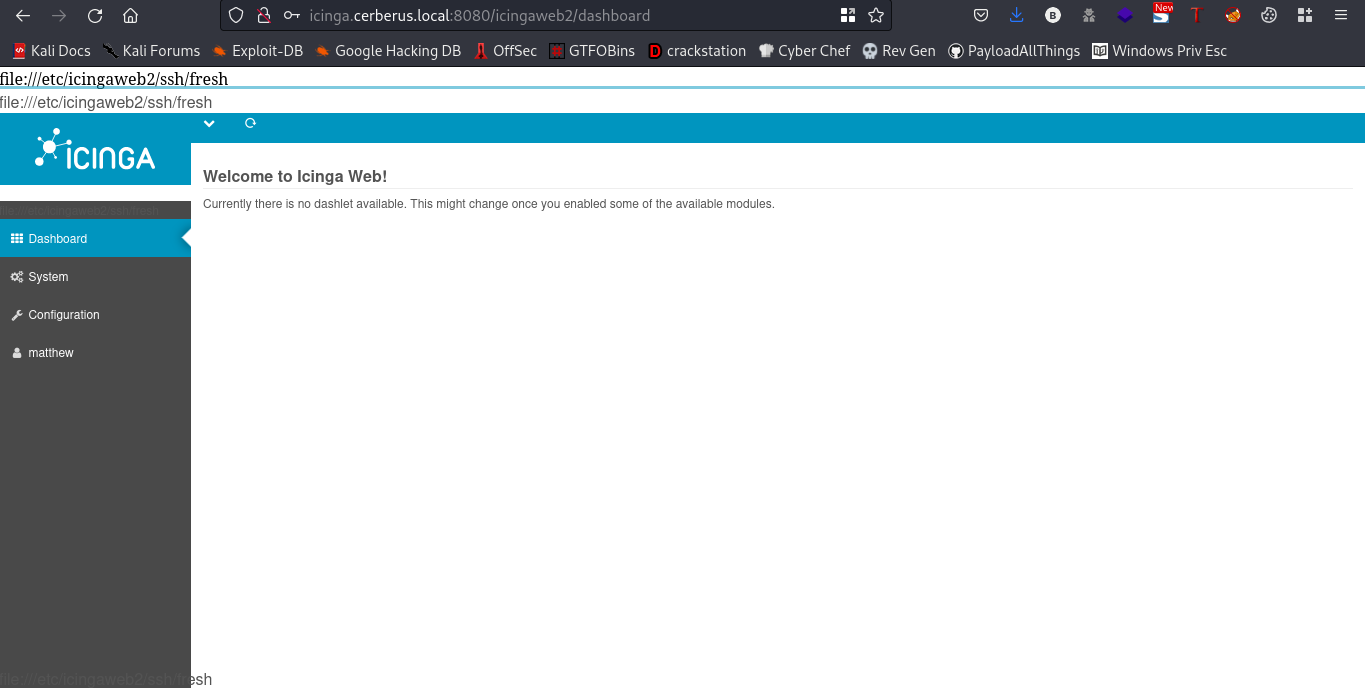Open the browser home page

tap(130, 16)
